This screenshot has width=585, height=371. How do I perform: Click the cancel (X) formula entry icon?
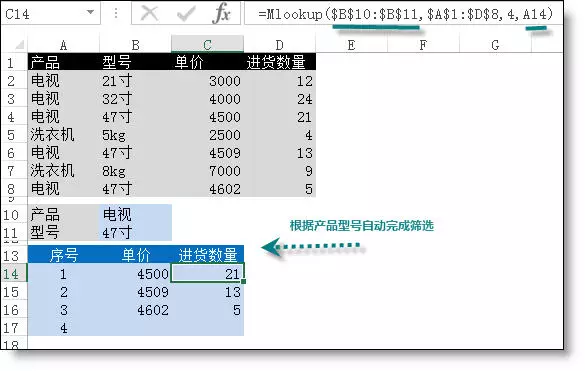[x=149, y=13]
